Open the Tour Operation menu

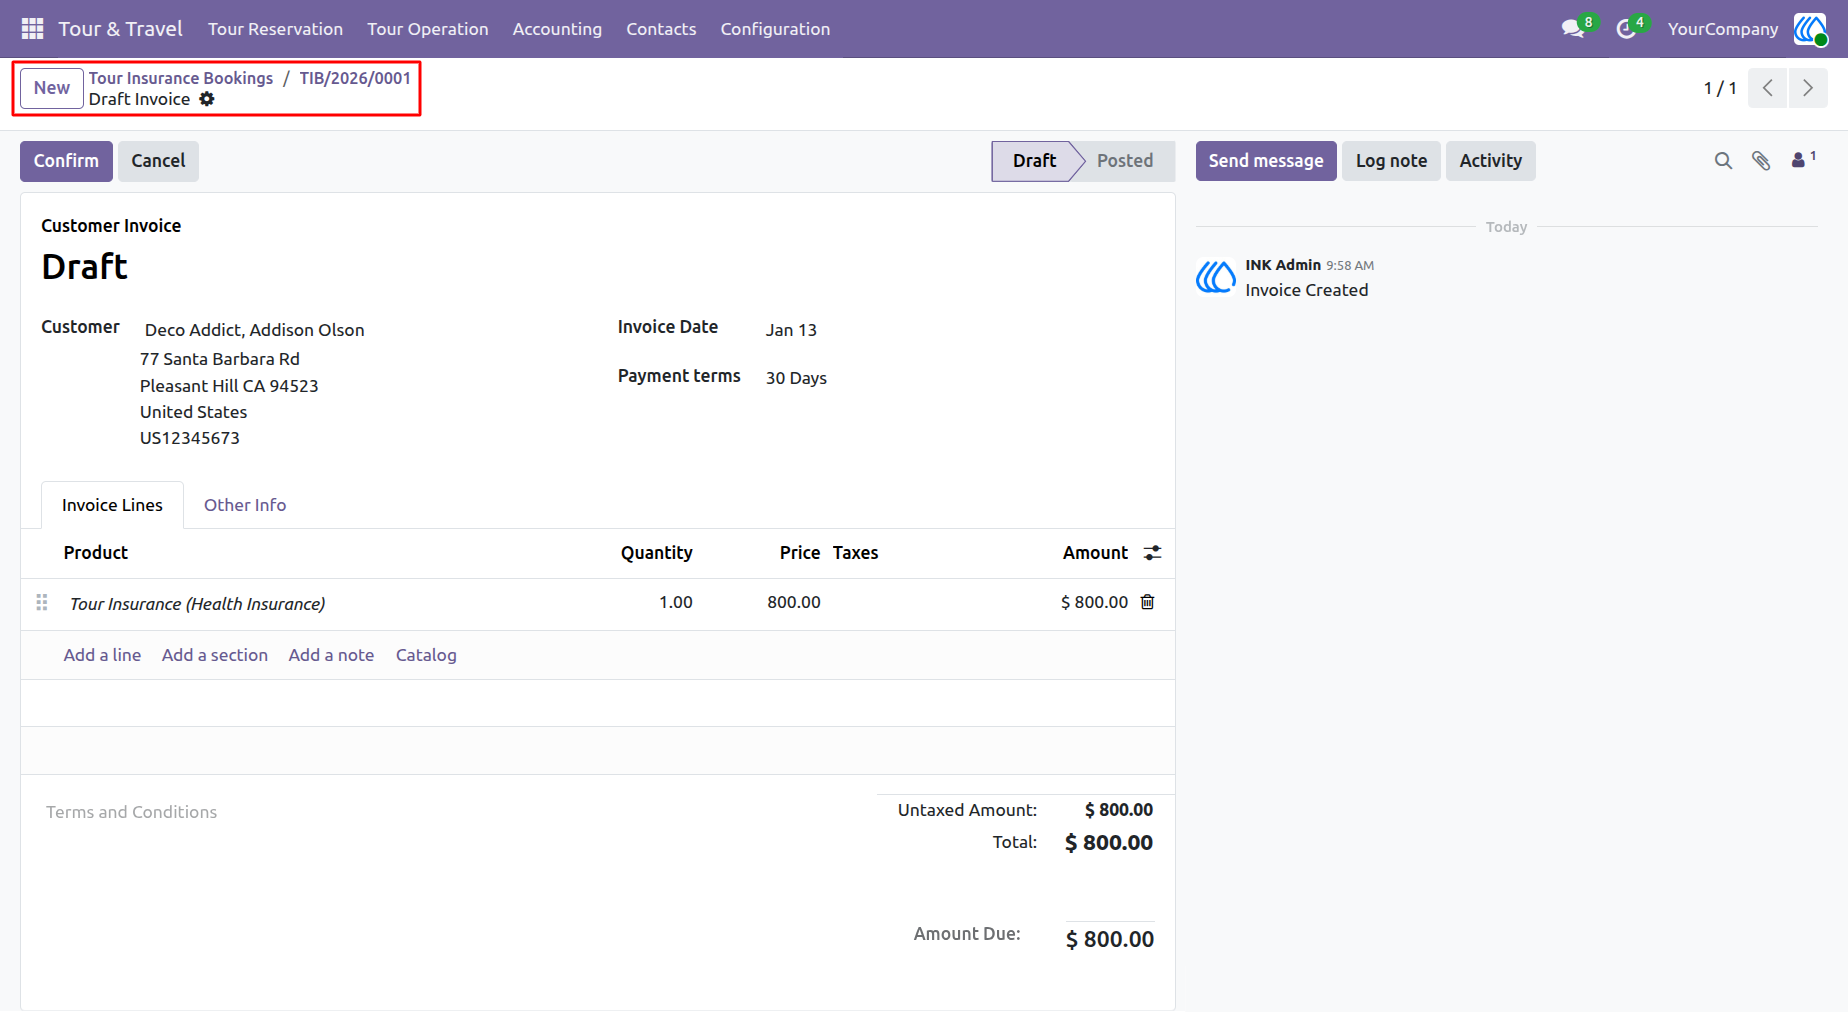428,29
